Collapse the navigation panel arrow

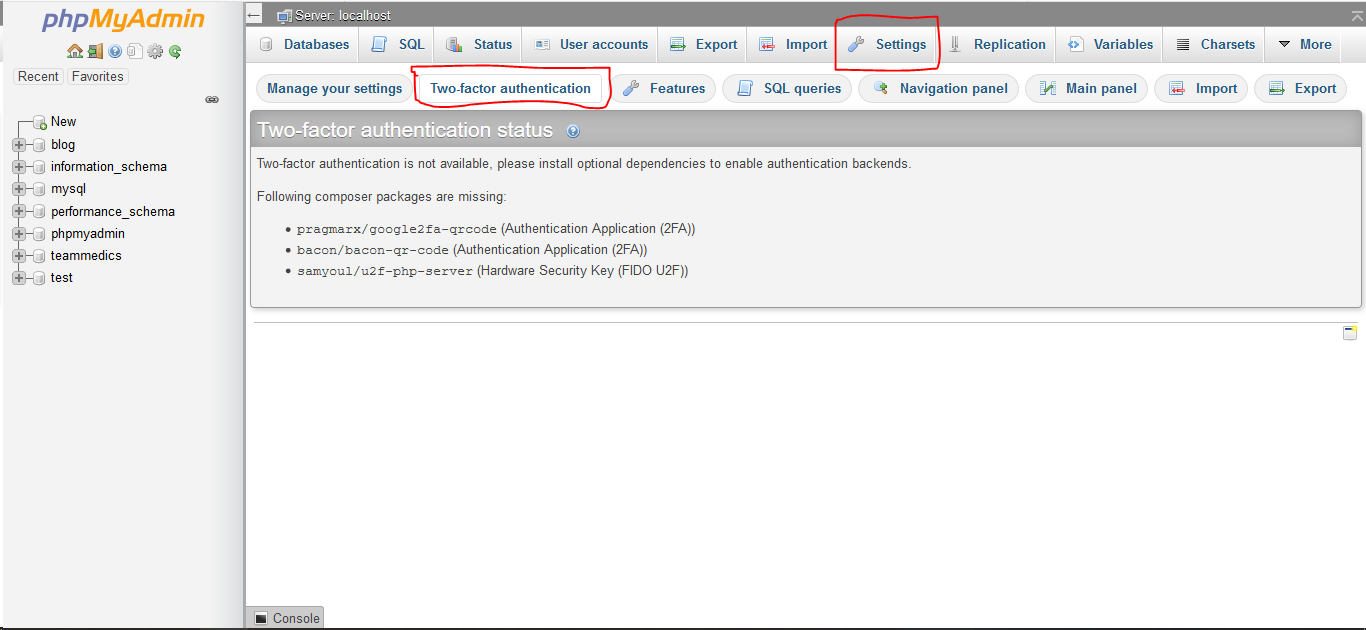211,98
